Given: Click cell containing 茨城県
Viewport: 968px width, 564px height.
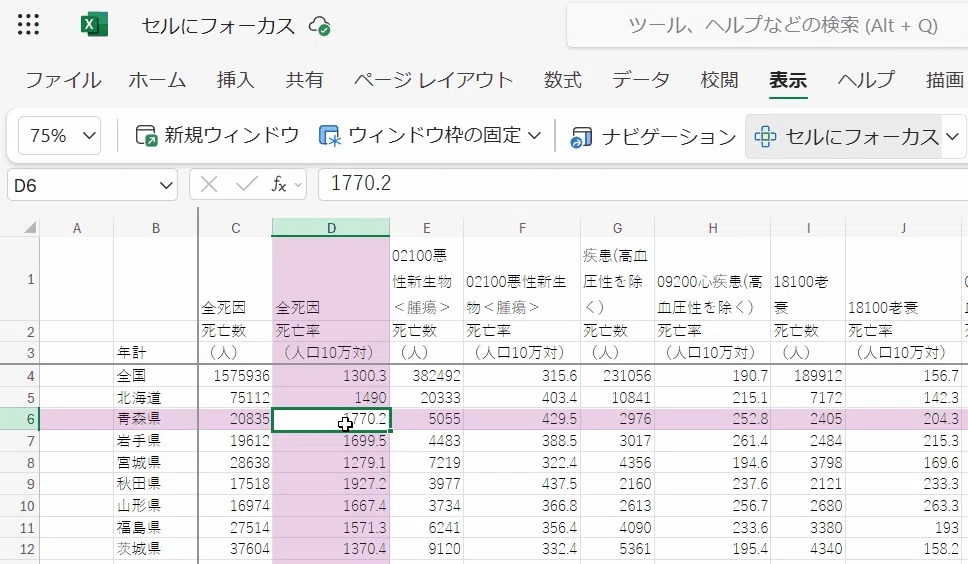Looking at the screenshot, I should [x=156, y=549].
